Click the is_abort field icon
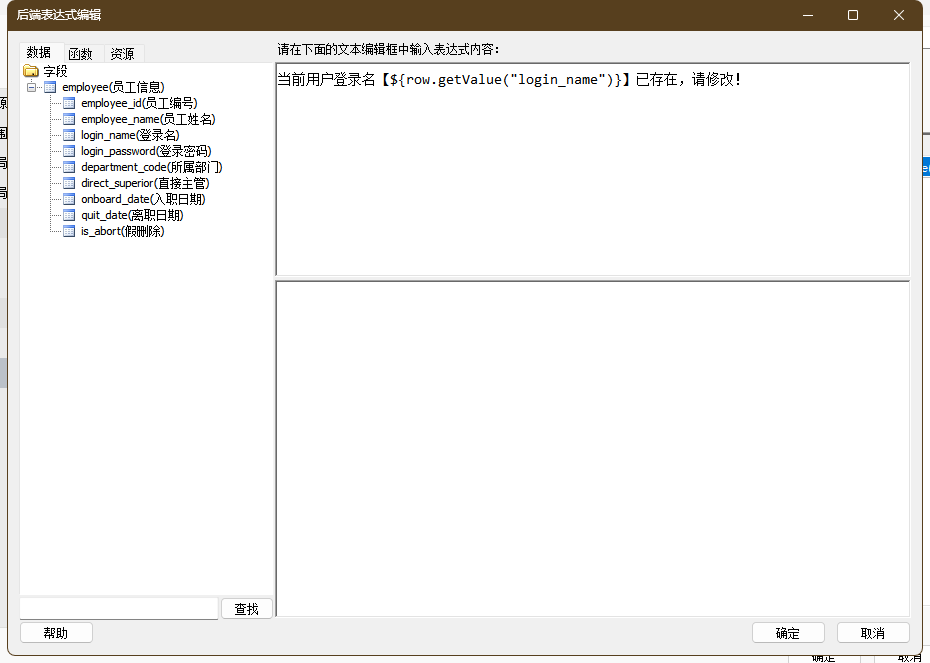 (69, 231)
